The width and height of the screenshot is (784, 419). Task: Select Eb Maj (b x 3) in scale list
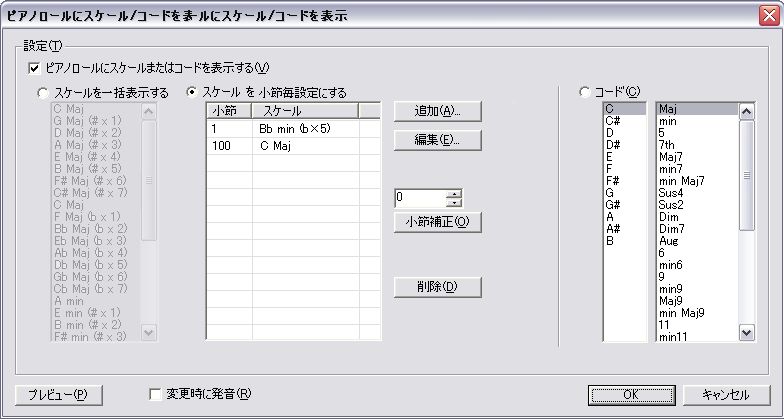click(96, 241)
